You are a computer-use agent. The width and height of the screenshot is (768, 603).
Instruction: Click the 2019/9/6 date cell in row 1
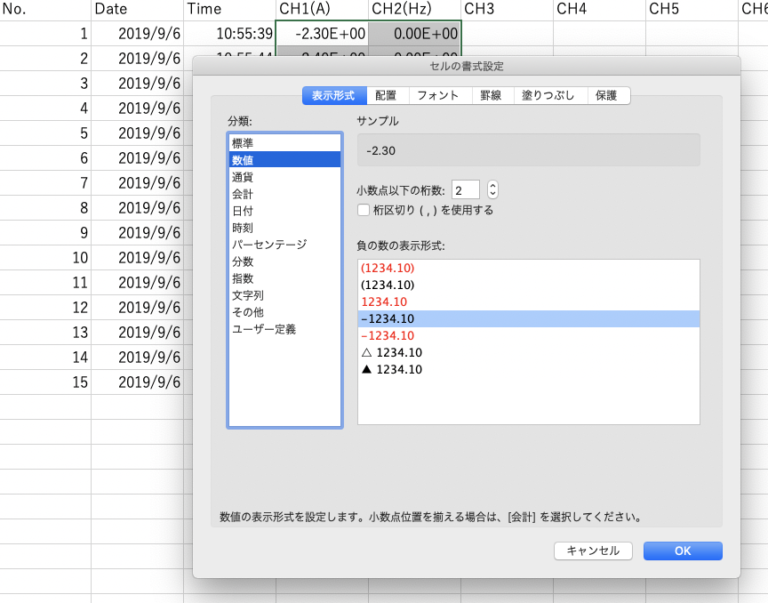tap(137, 33)
